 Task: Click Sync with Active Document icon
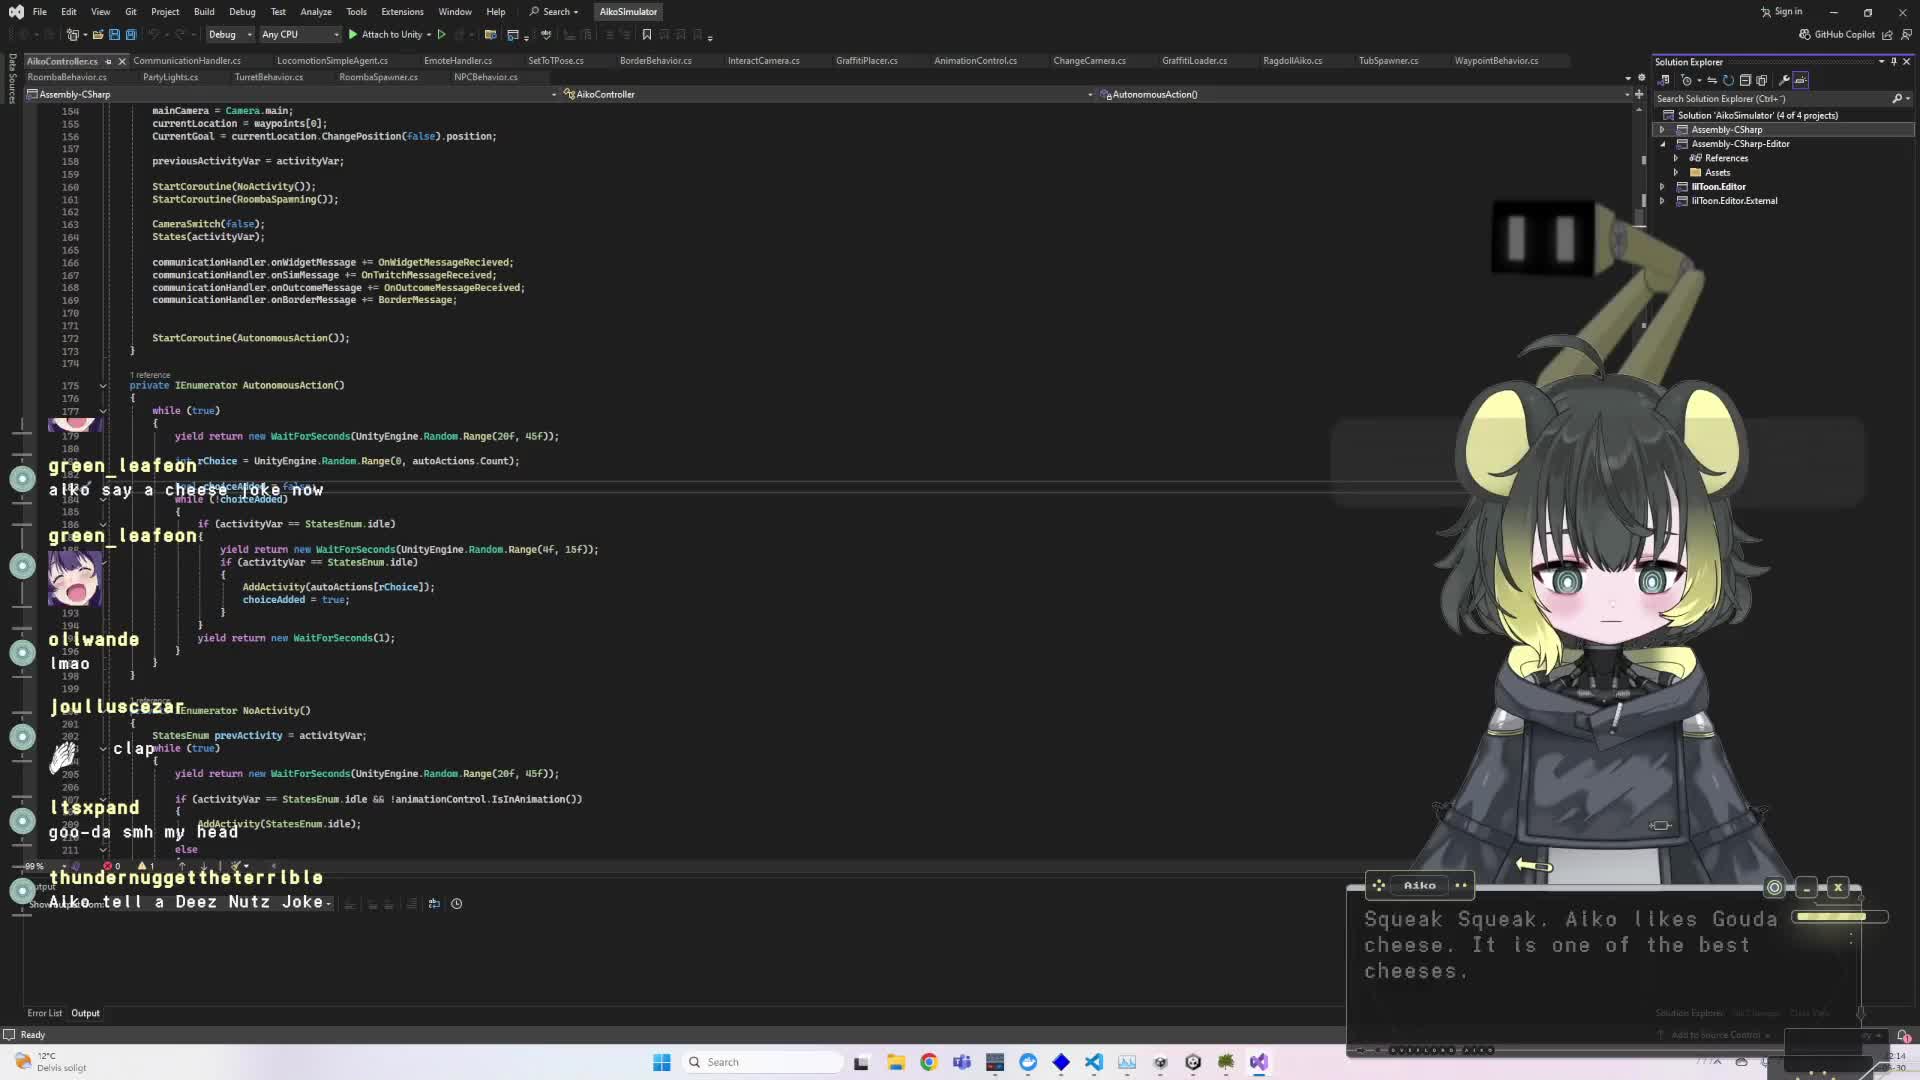pos(1712,80)
